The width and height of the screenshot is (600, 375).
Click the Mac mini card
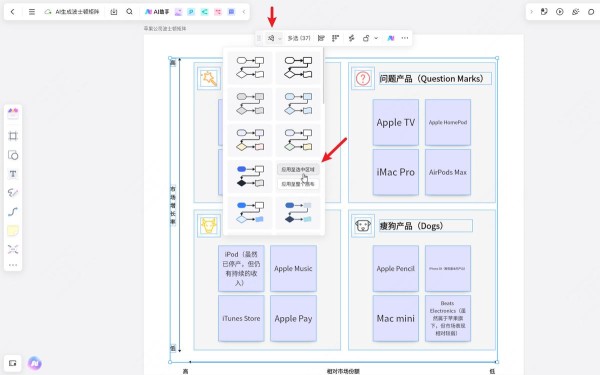tap(396, 318)
